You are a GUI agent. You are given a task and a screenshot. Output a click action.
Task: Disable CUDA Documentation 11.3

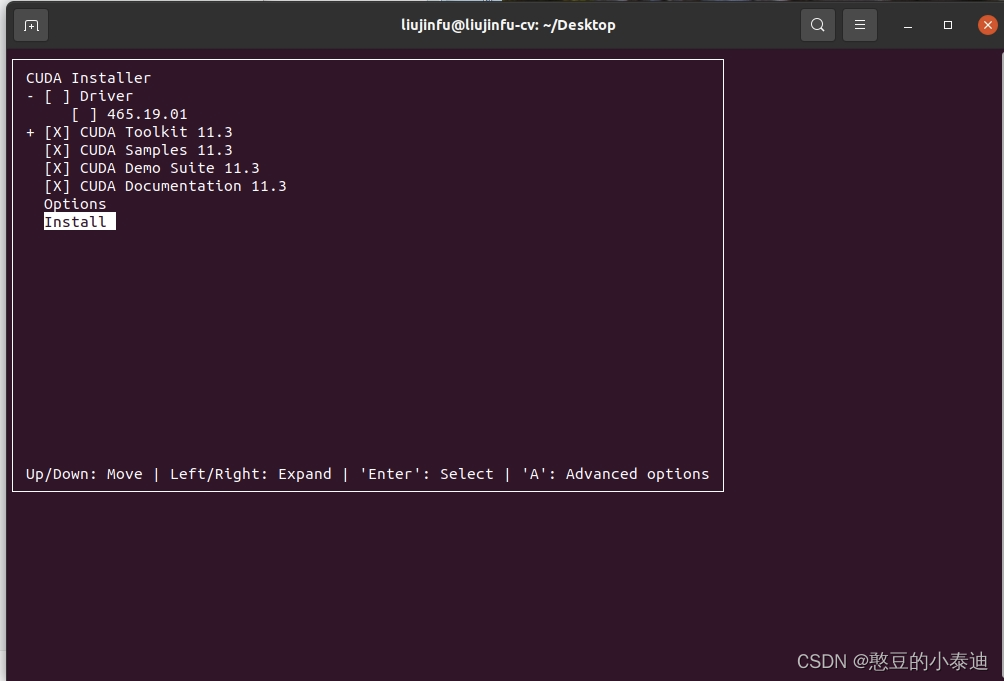tap(57, 185)
